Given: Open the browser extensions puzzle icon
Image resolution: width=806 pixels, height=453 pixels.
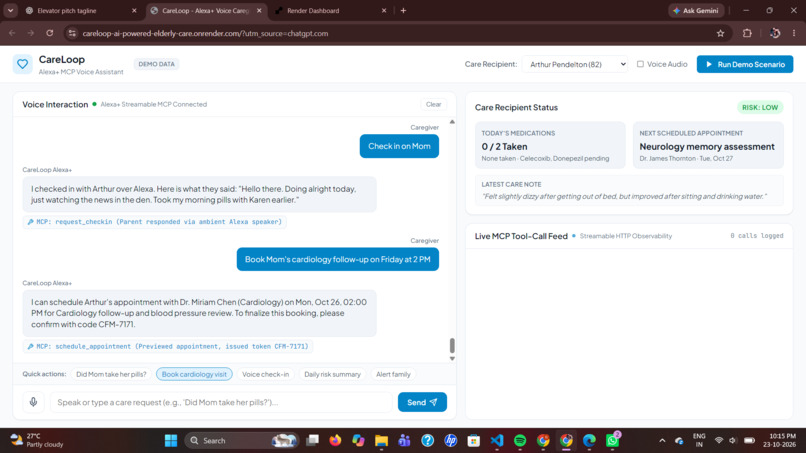Looking at the screenshot, I should (x=747, y=33).
